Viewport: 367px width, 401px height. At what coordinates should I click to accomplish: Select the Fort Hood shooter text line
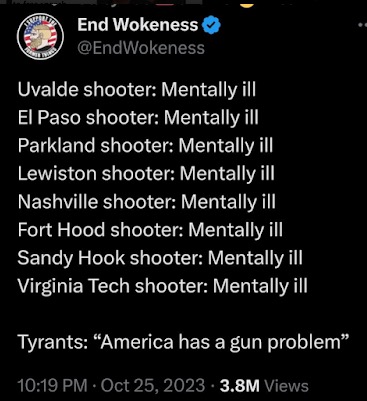(x=150, y=230)
